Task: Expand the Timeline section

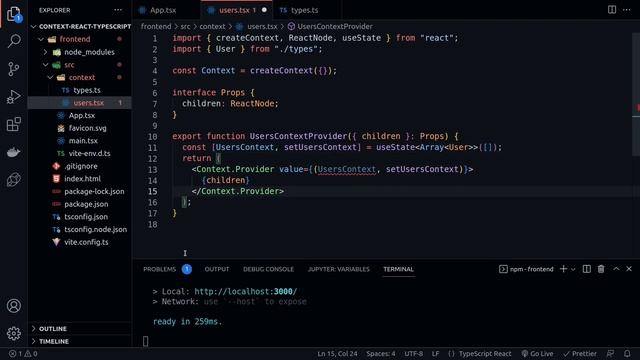Action: tap(80, 341)
